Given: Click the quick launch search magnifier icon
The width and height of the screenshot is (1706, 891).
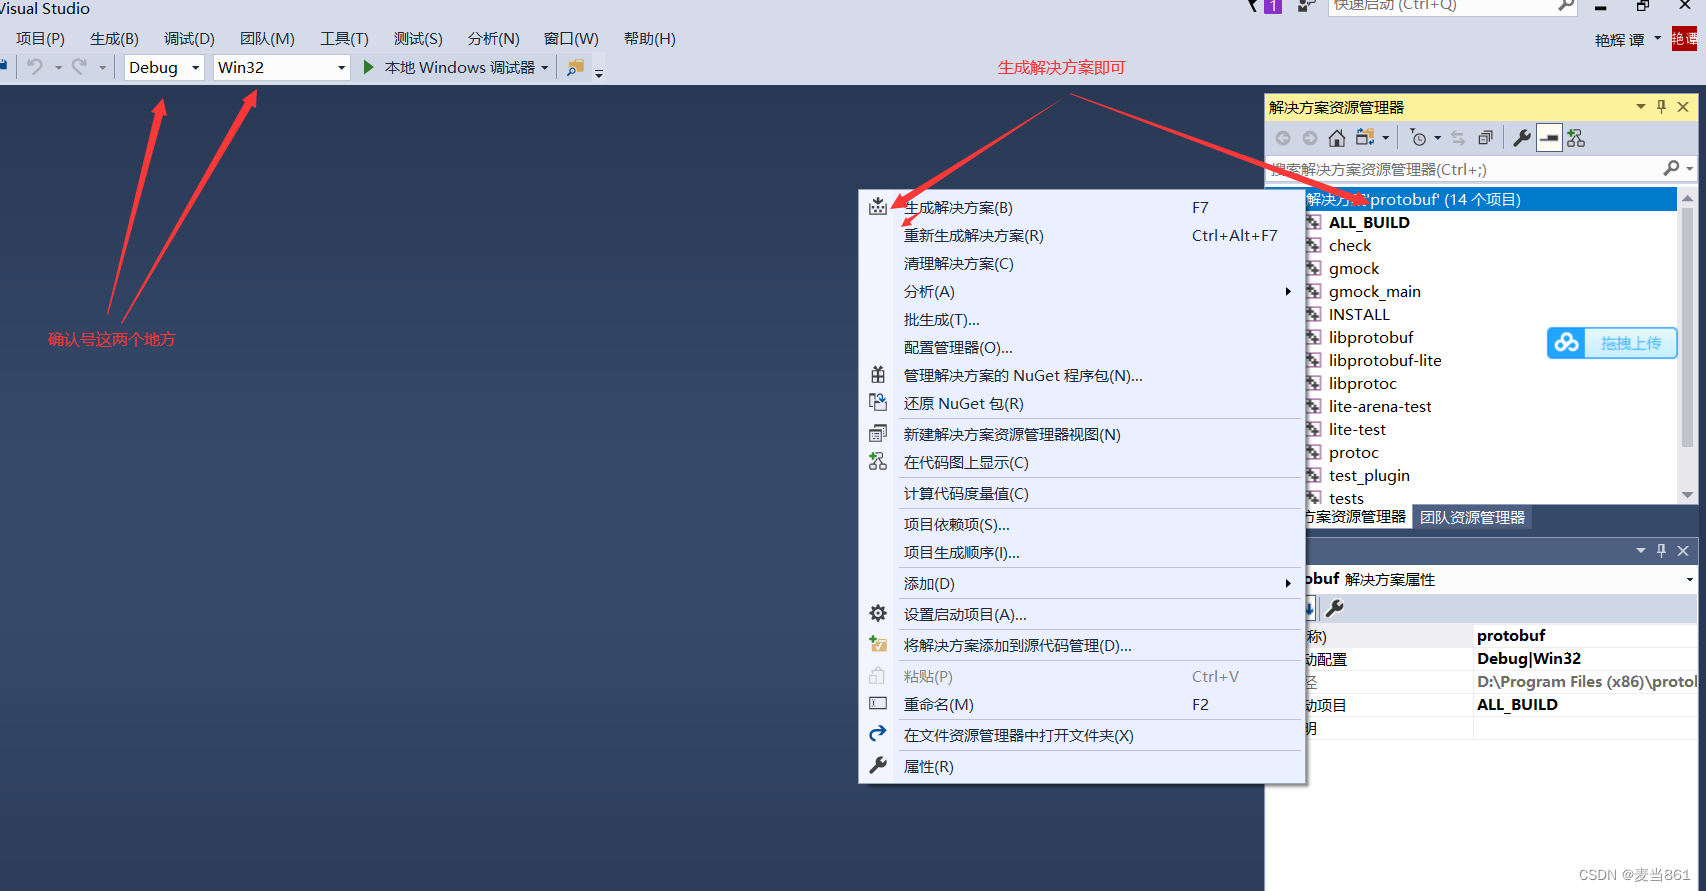Looking at the screenshot, I should coord(1566,6).
